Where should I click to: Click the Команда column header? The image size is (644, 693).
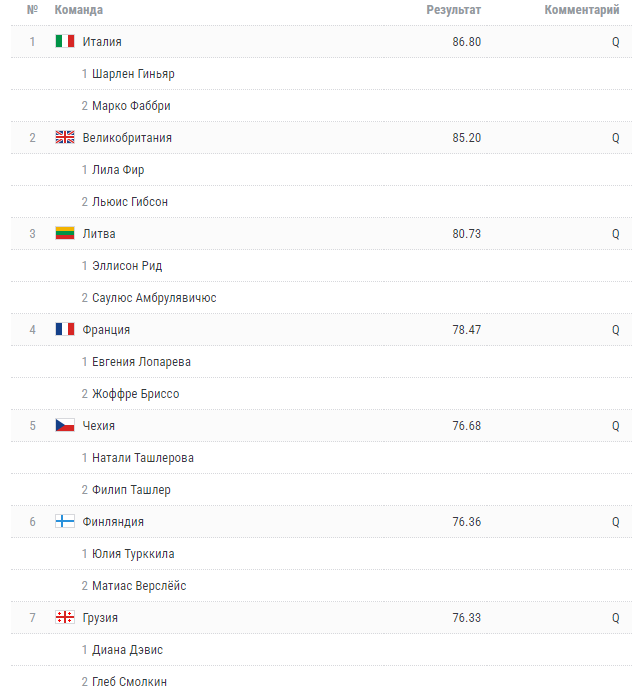79,10
